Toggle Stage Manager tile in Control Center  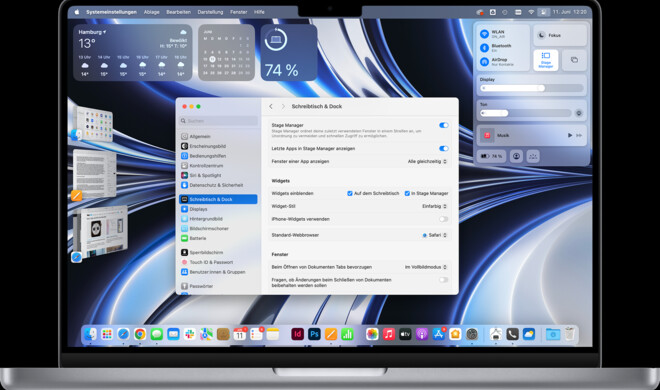point(546,60)
